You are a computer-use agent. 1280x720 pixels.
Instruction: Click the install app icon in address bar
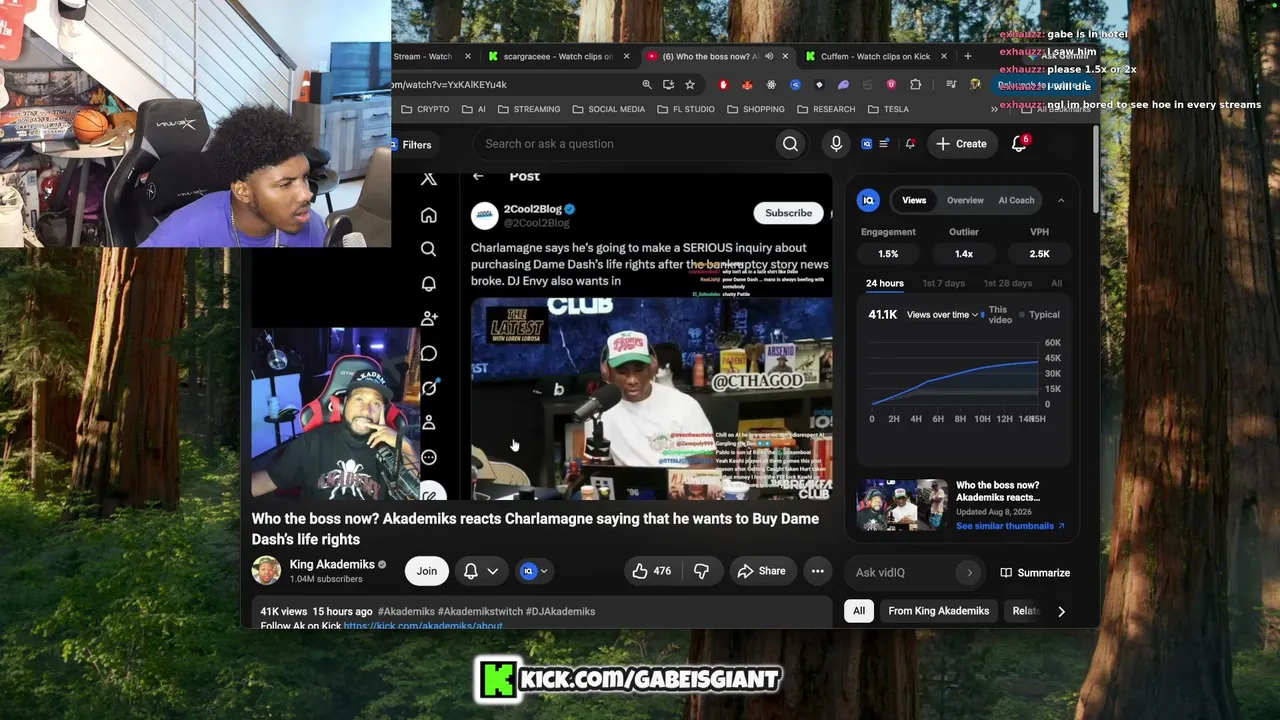click(x=668, y=85)
